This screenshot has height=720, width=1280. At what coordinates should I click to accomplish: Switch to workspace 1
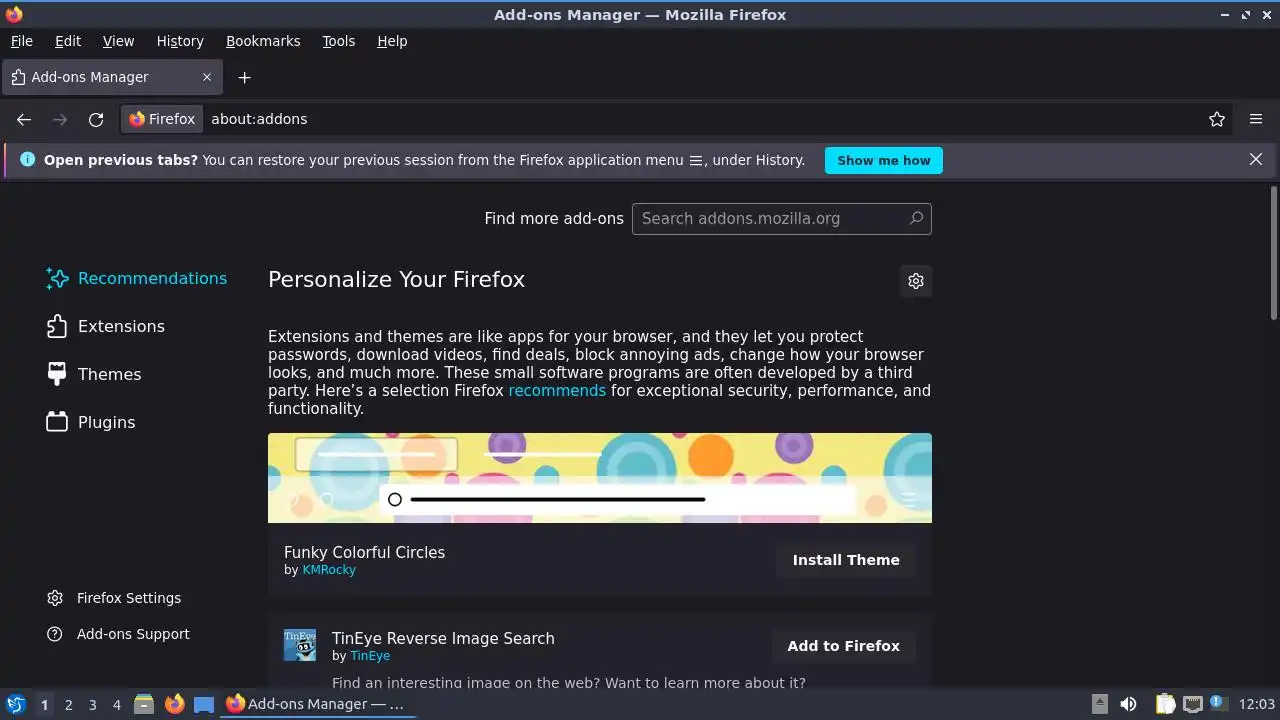click(44, 705)
